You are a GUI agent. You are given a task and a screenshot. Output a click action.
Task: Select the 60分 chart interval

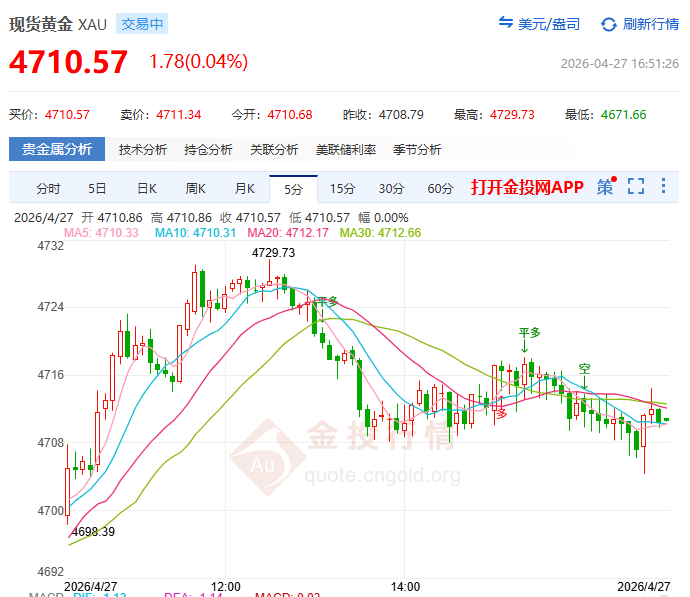tap(440, 189)
